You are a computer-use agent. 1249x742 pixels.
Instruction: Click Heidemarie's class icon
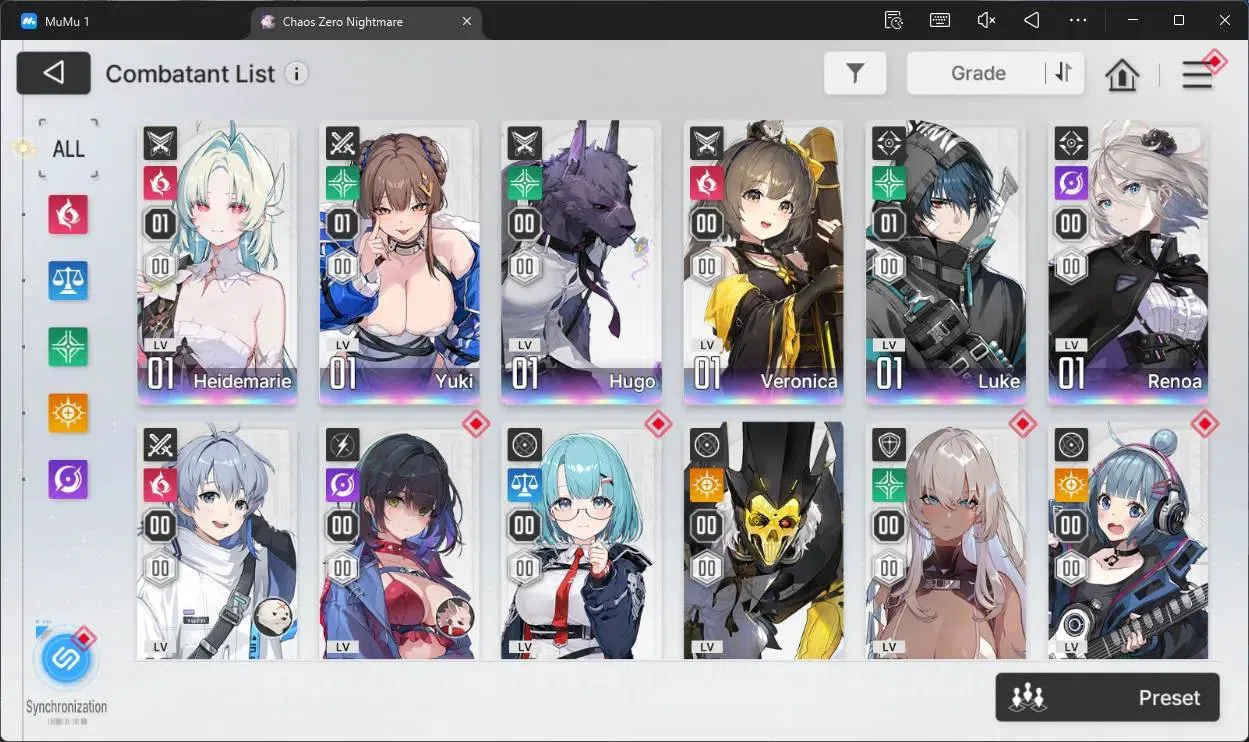pos(160,143)
